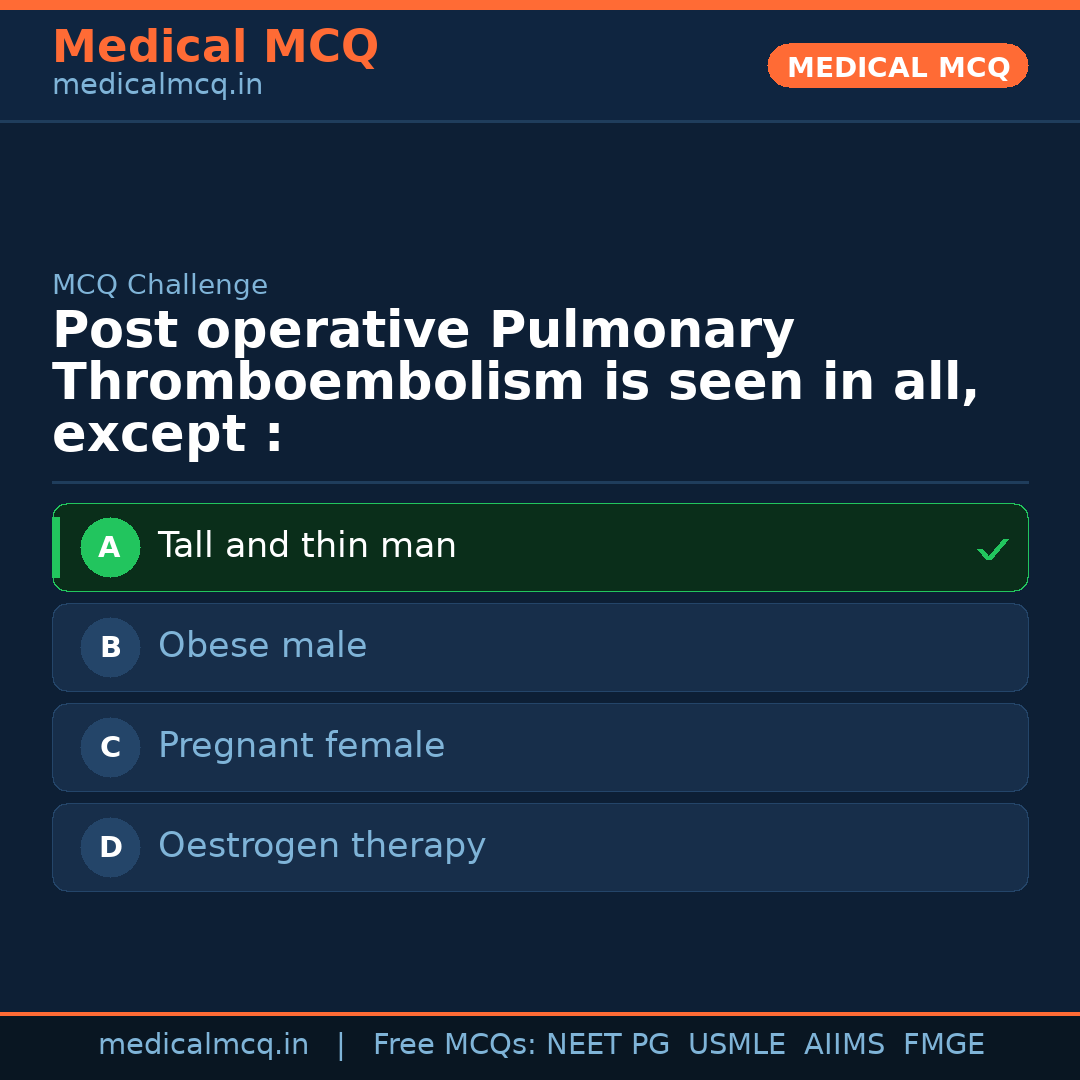Select the "Tall and thin man" answer text
1080x1080 pixels.
click(x=307, y=546)
